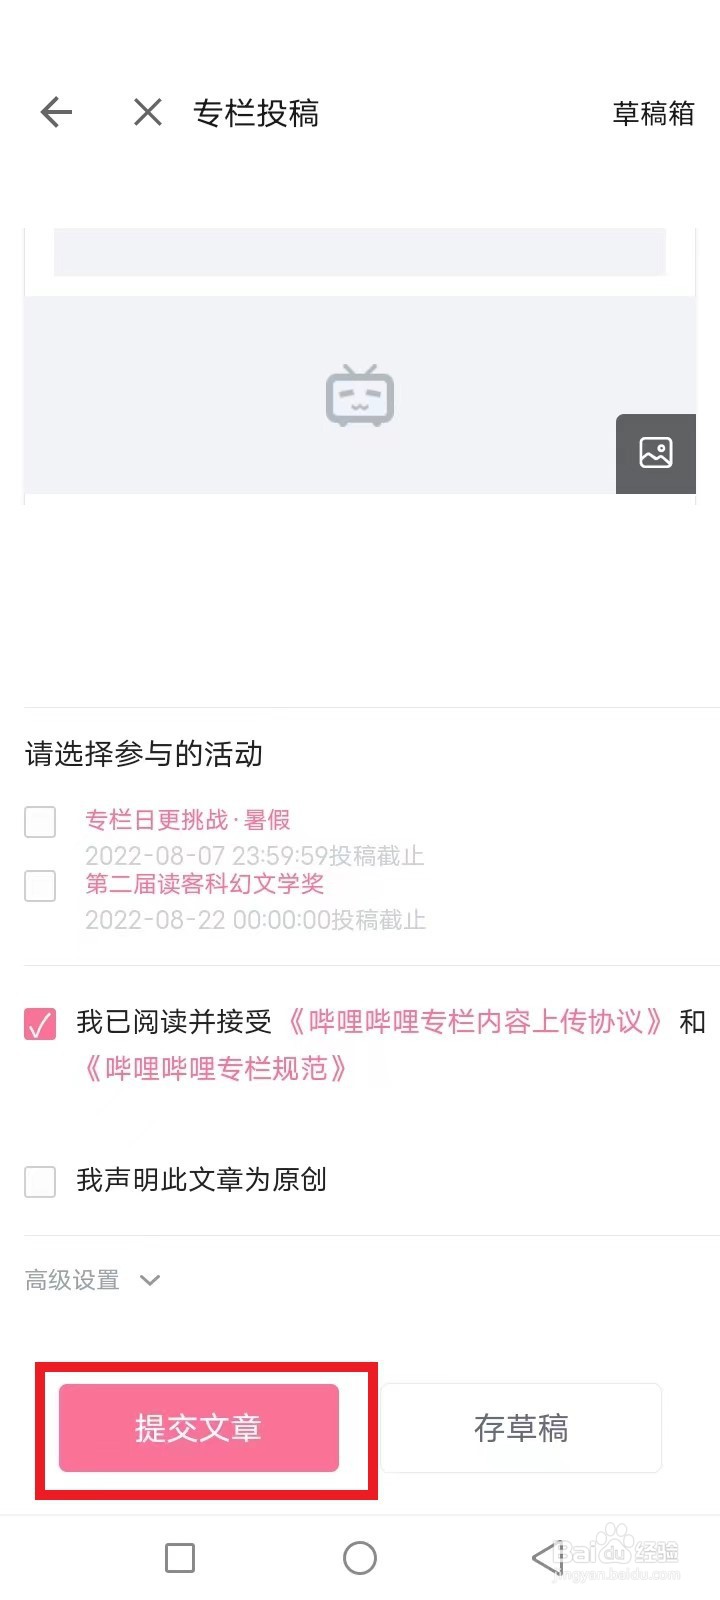This screenshot has height=1600, width=720.
Task: Check the 专栏日更挑战·暑假 activity box
Action: (x=40, y=822)
